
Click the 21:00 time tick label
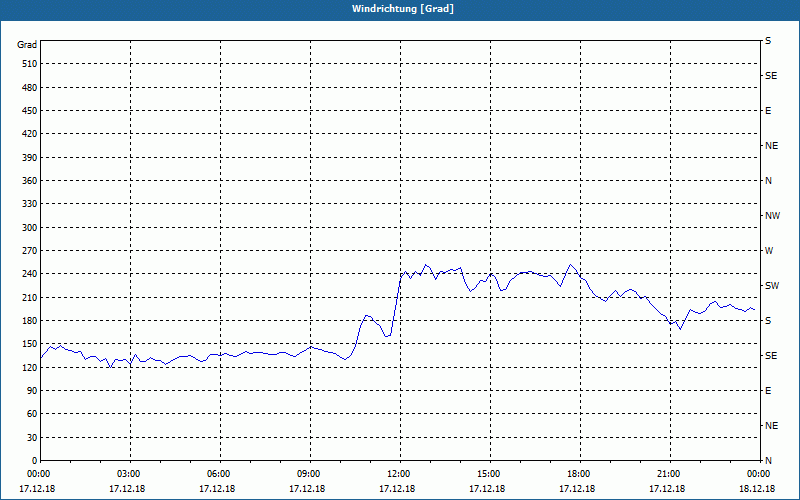pos(670,474)
